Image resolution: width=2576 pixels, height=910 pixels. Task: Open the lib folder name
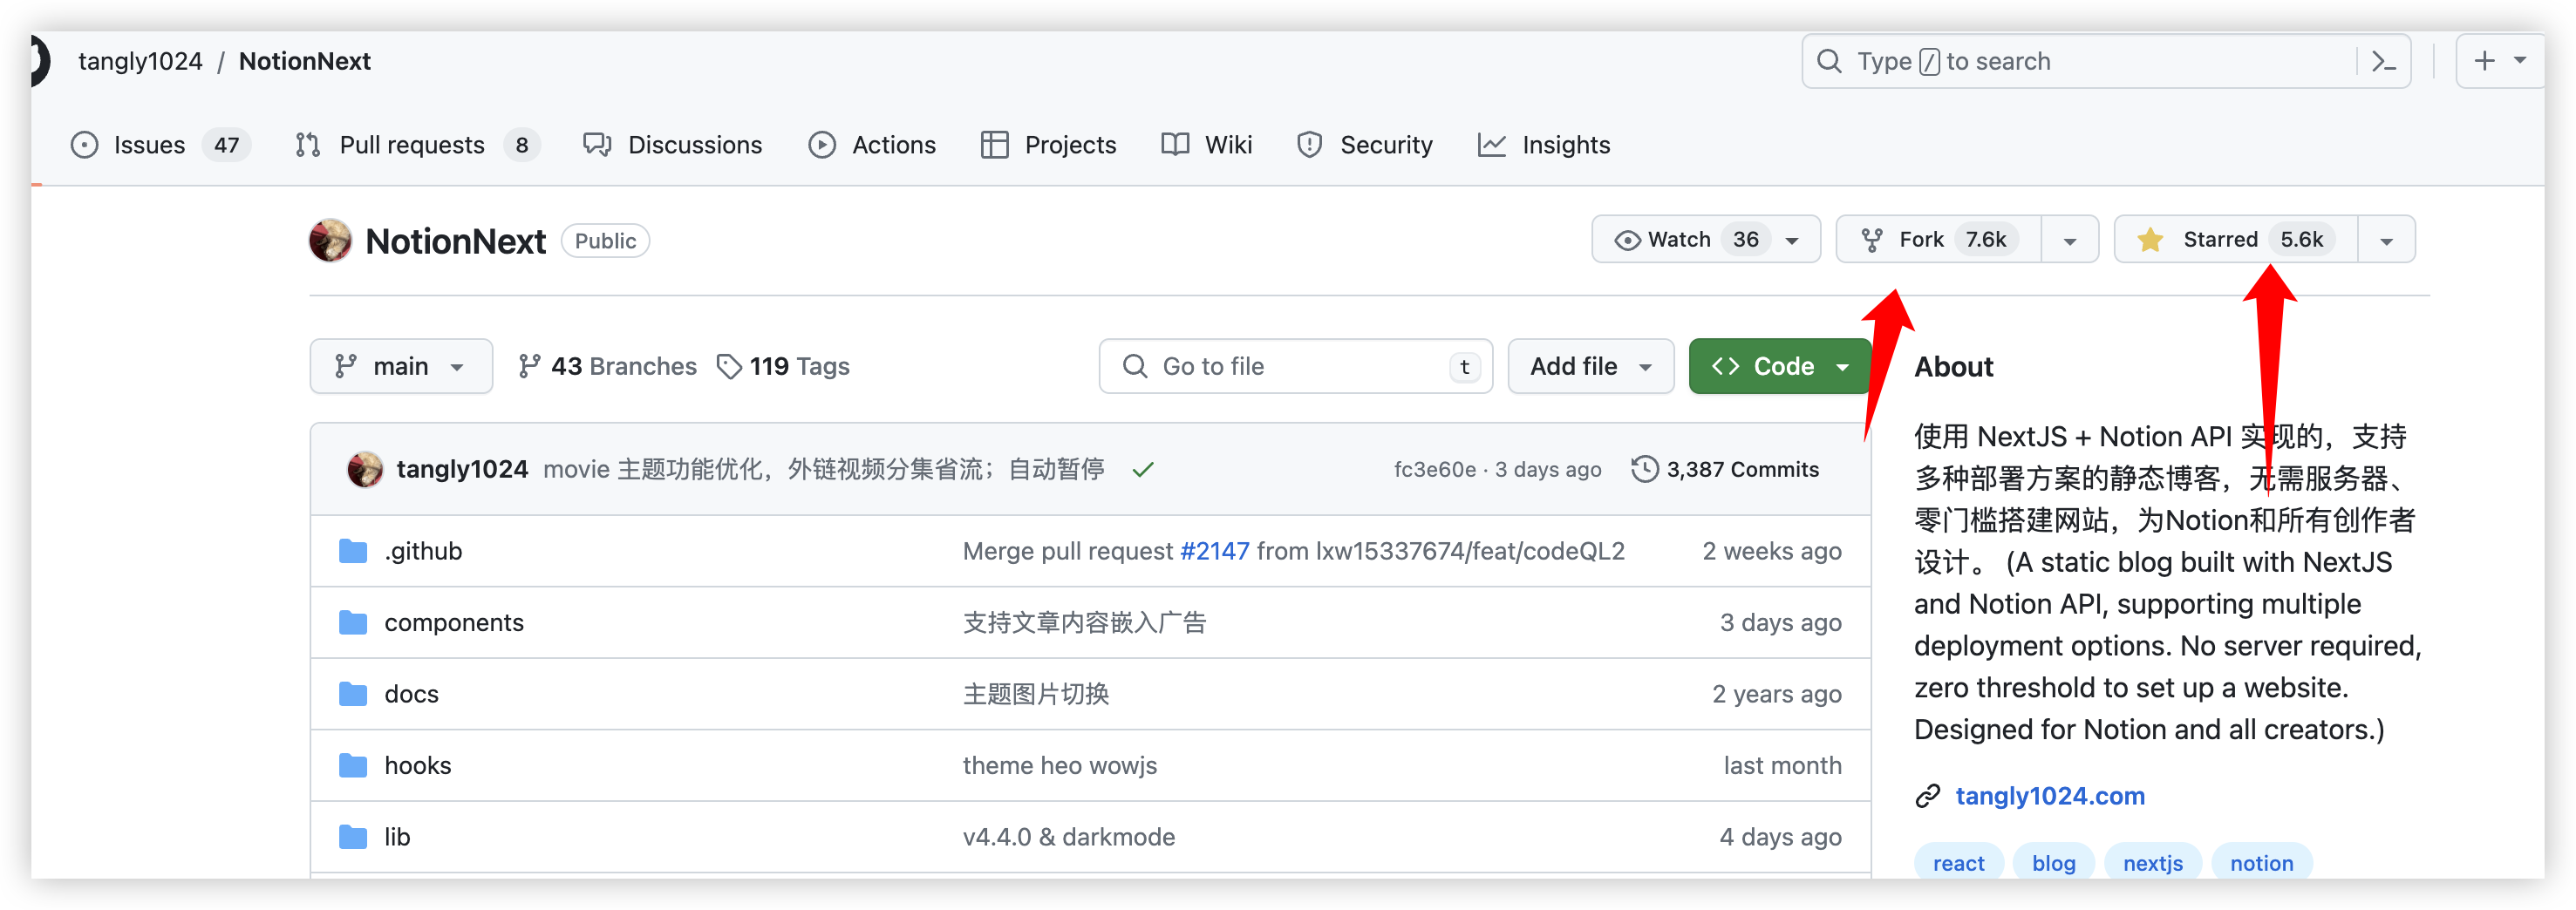[x=397, y=837]
